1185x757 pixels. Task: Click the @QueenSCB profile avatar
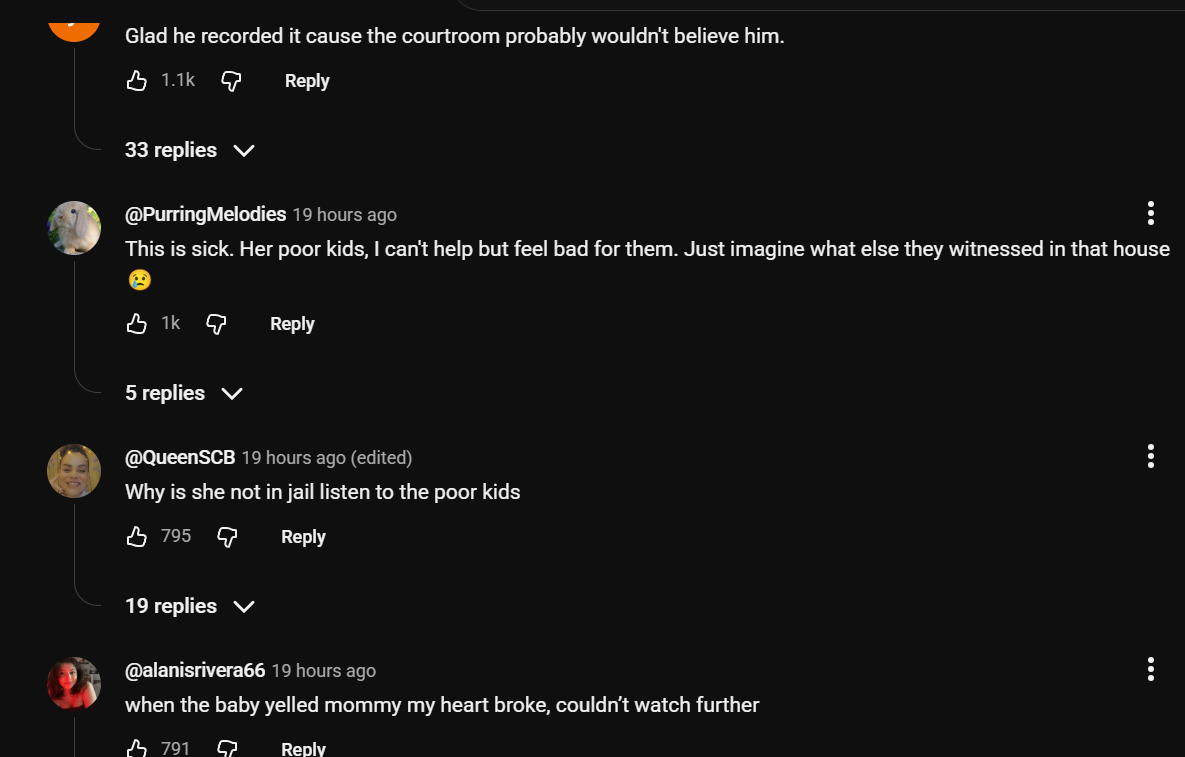(74, 471)
